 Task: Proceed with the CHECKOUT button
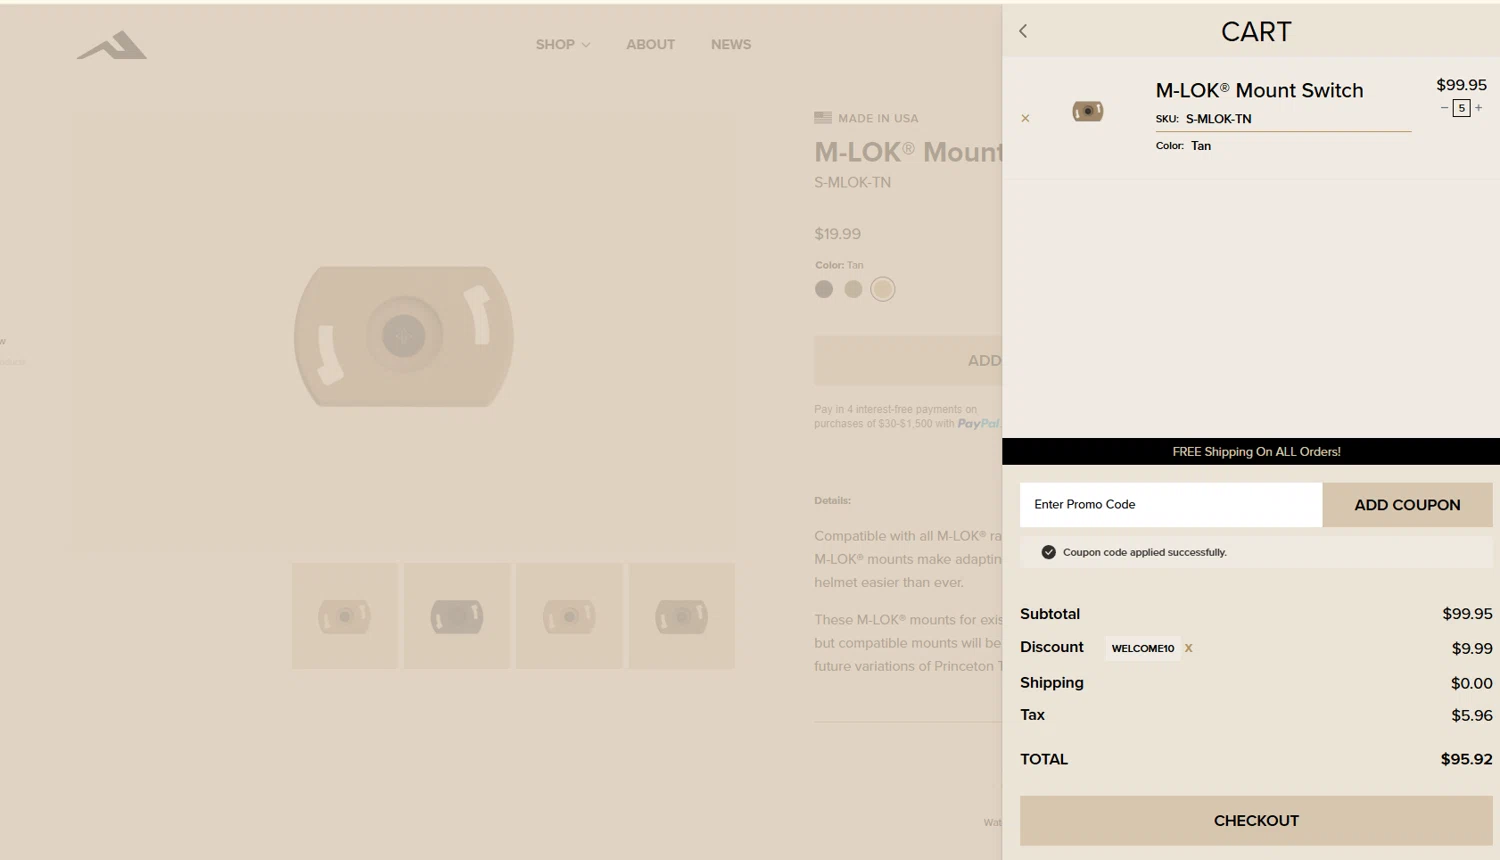point(1256,821)
